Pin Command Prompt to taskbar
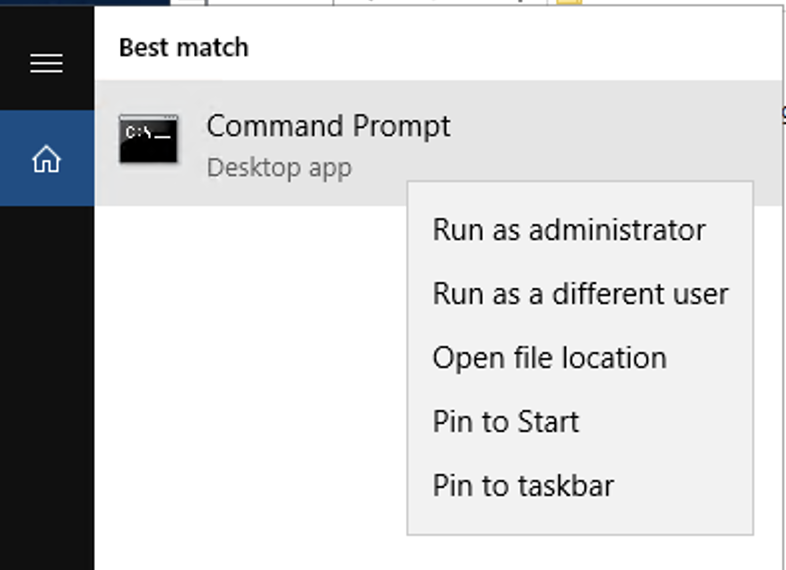The image size is (786, 570). click(523, 486)
